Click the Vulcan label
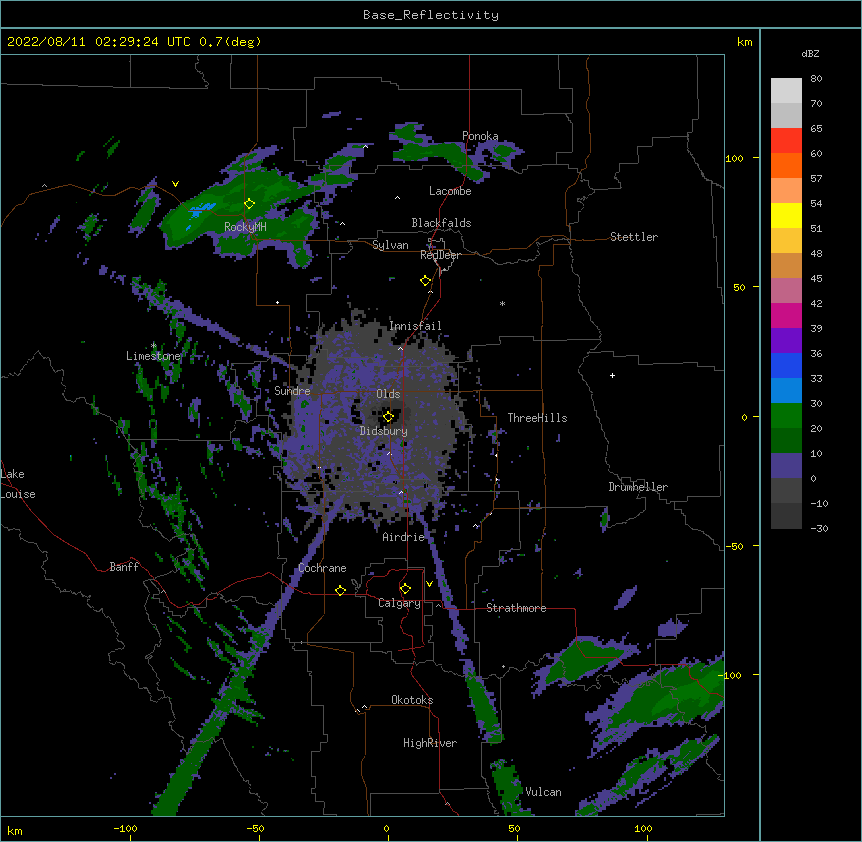This screenshot has width=862, height=842. coord(543,792)
